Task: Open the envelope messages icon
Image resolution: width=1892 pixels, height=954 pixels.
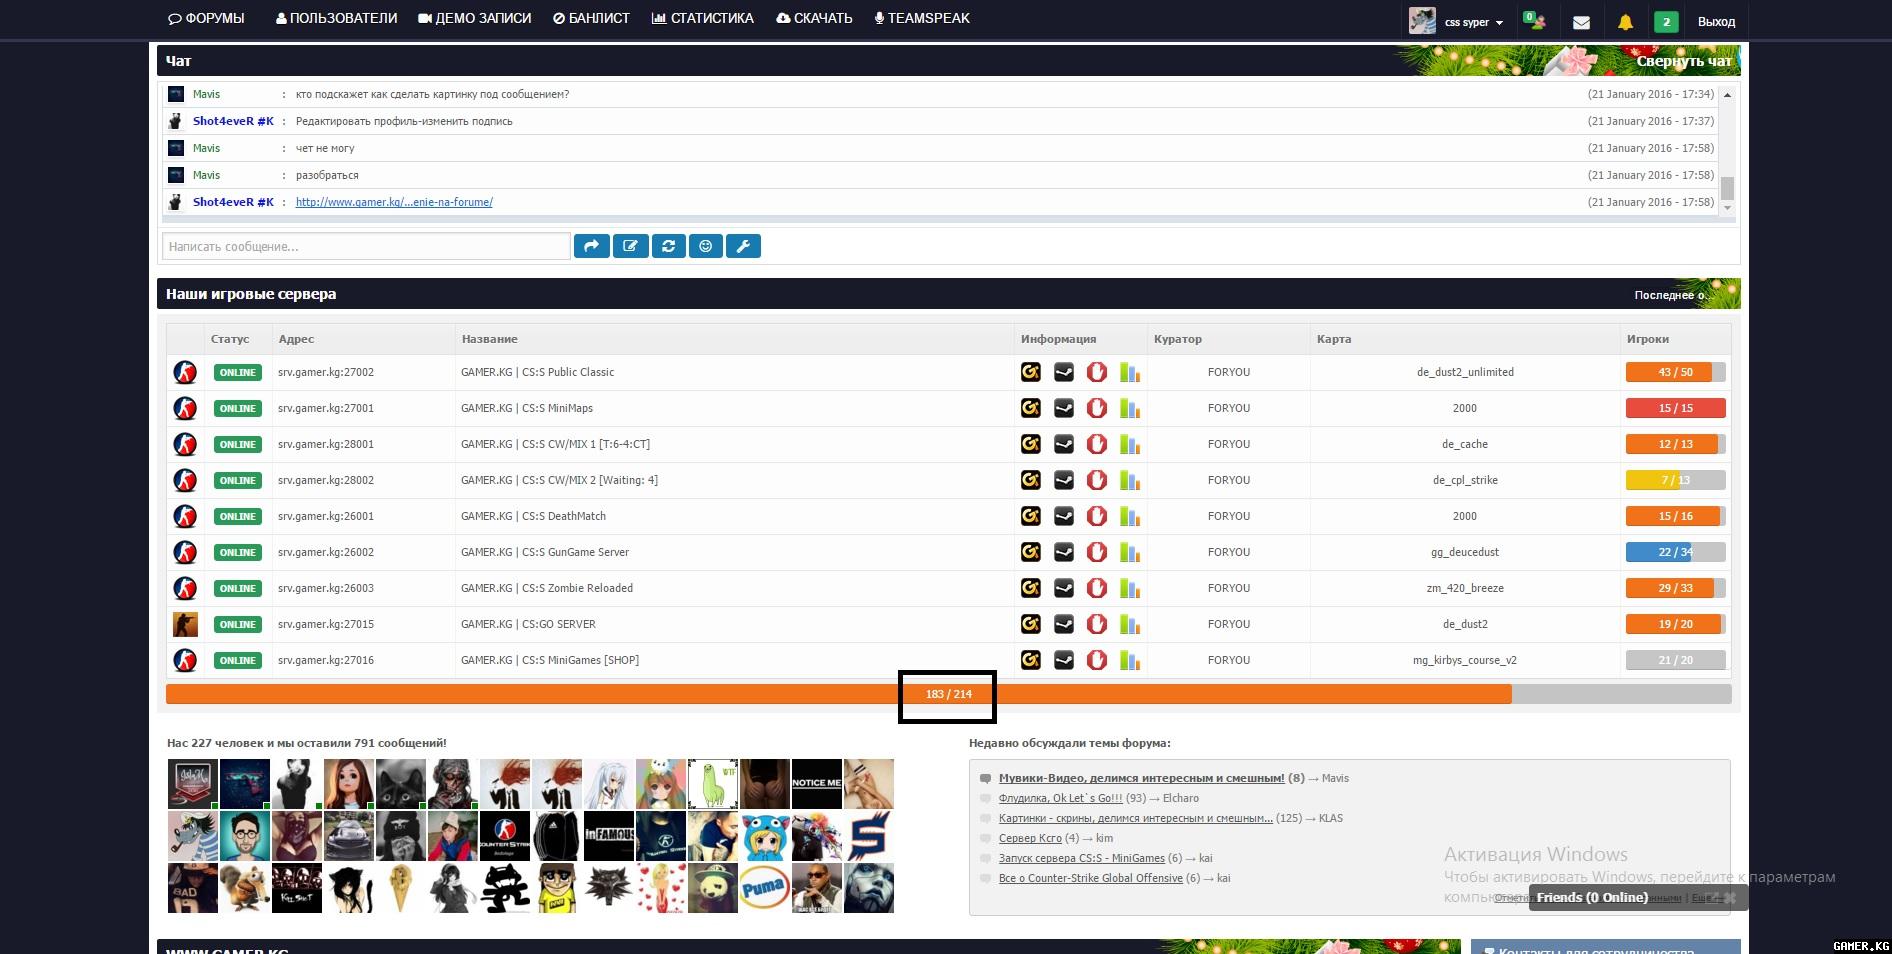Action: click(1581, 22)
